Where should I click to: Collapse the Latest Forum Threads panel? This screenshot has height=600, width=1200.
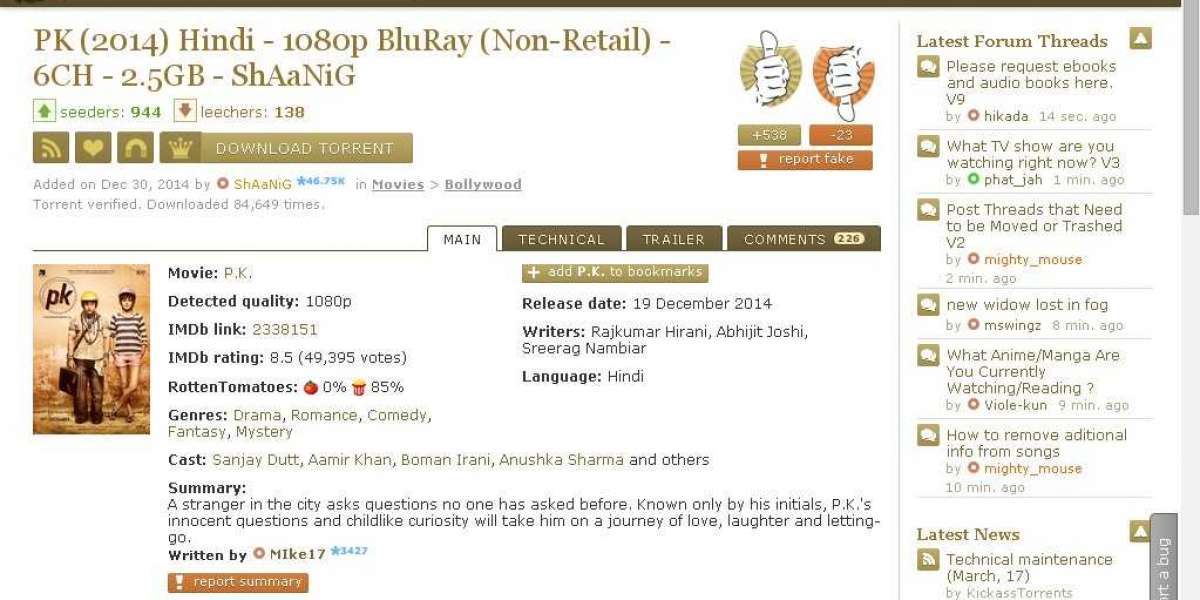pos(1140,39)
